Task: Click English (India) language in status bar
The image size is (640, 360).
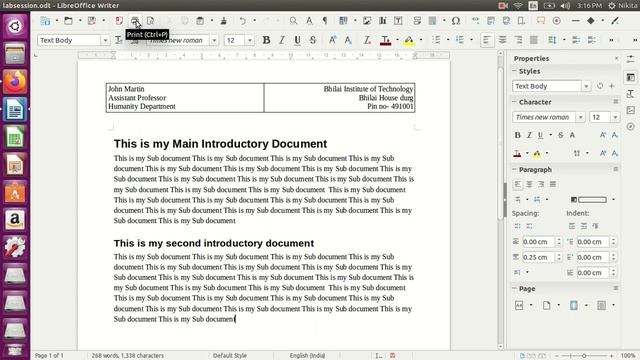Action: (307, 356)
